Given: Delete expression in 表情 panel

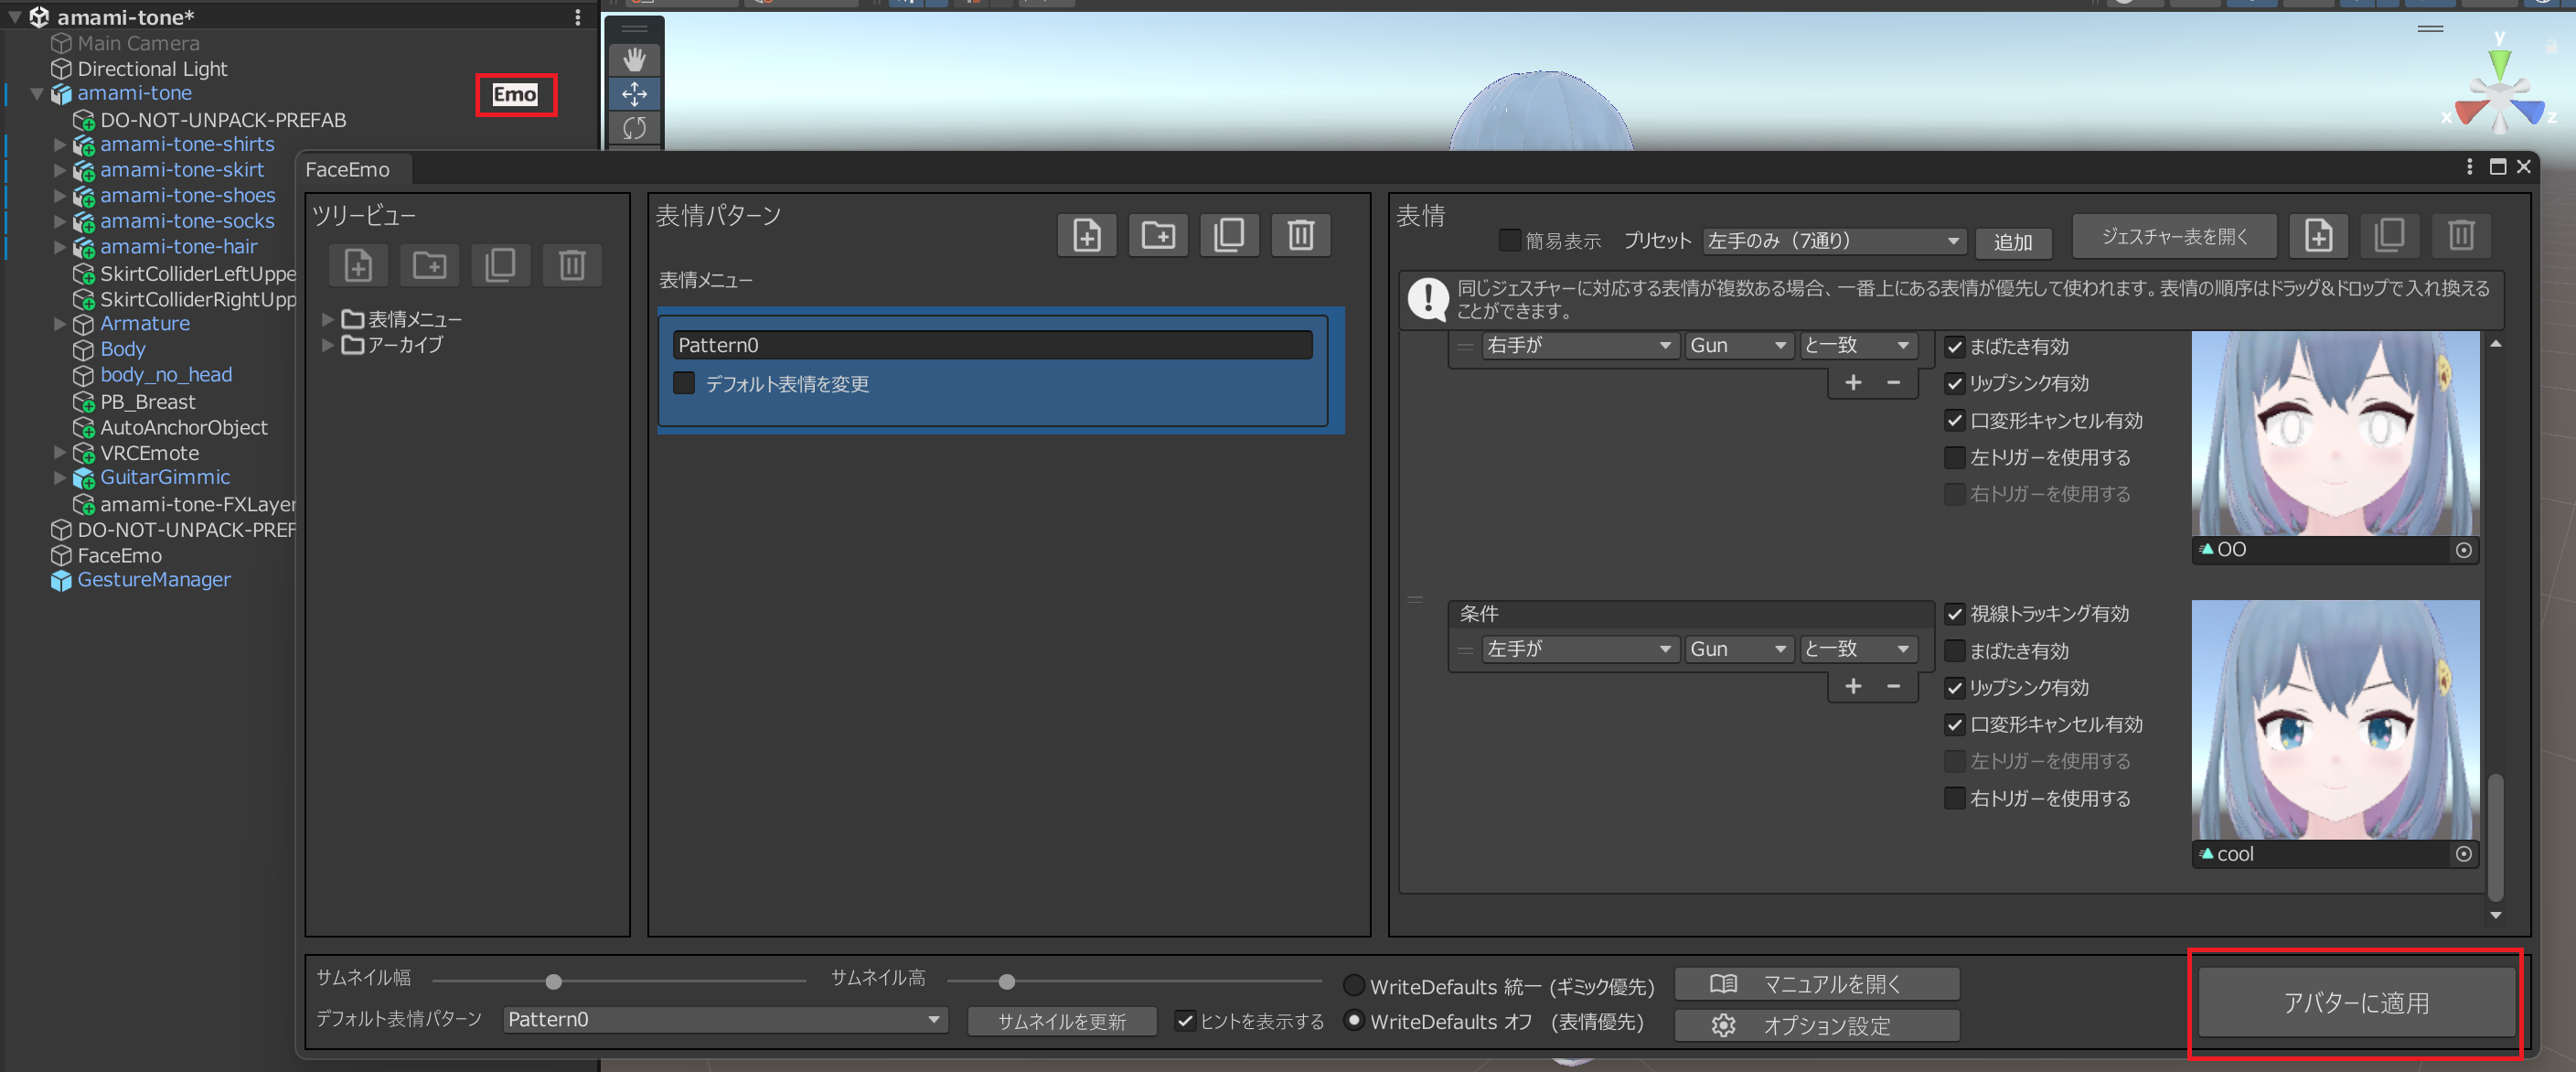Looking at the screenshot, I should click(x=2461, y=236).
